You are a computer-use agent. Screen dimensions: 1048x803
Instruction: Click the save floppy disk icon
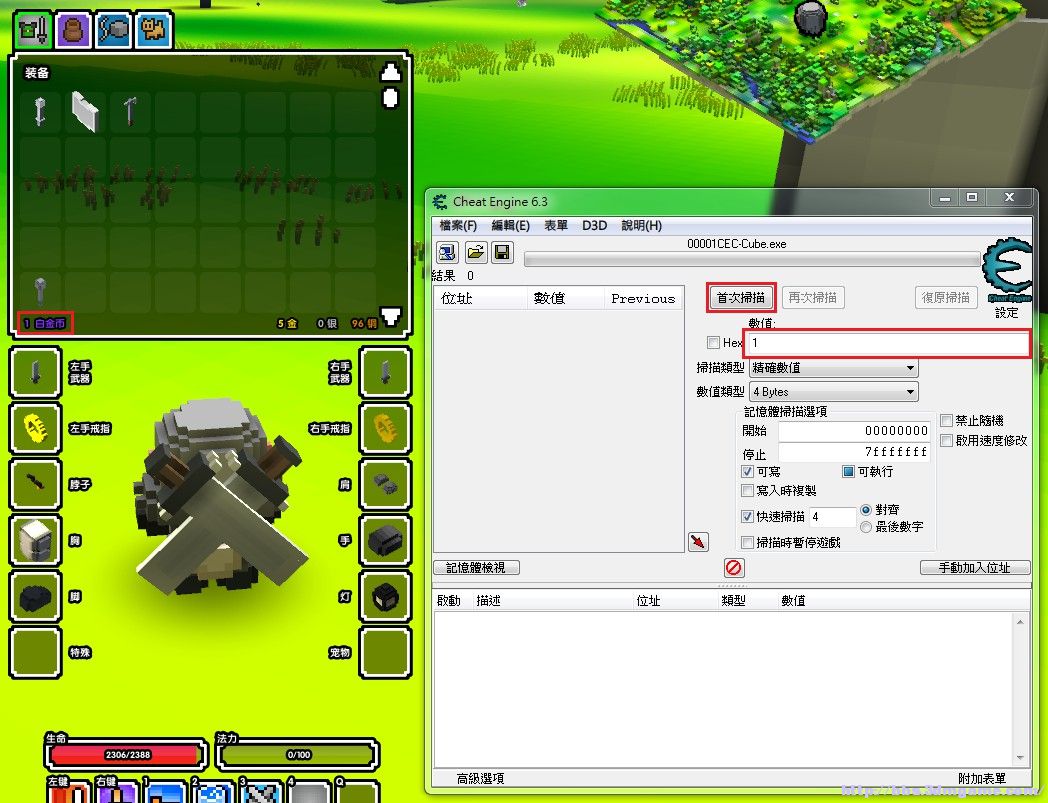502,253
